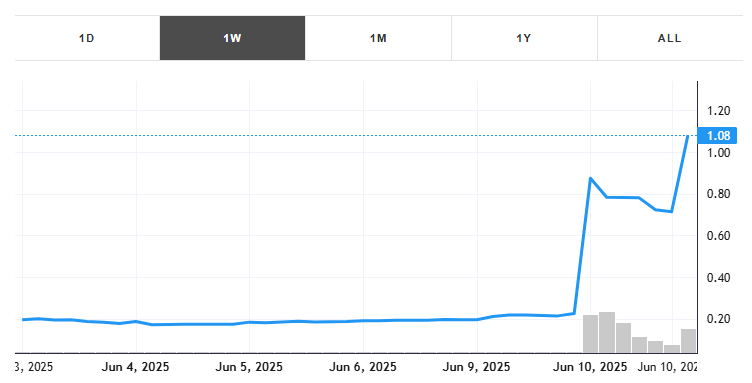Click the price line's 0.88 spike peak
The height and width of the screenshot is (383, 752).
[590, 178]
